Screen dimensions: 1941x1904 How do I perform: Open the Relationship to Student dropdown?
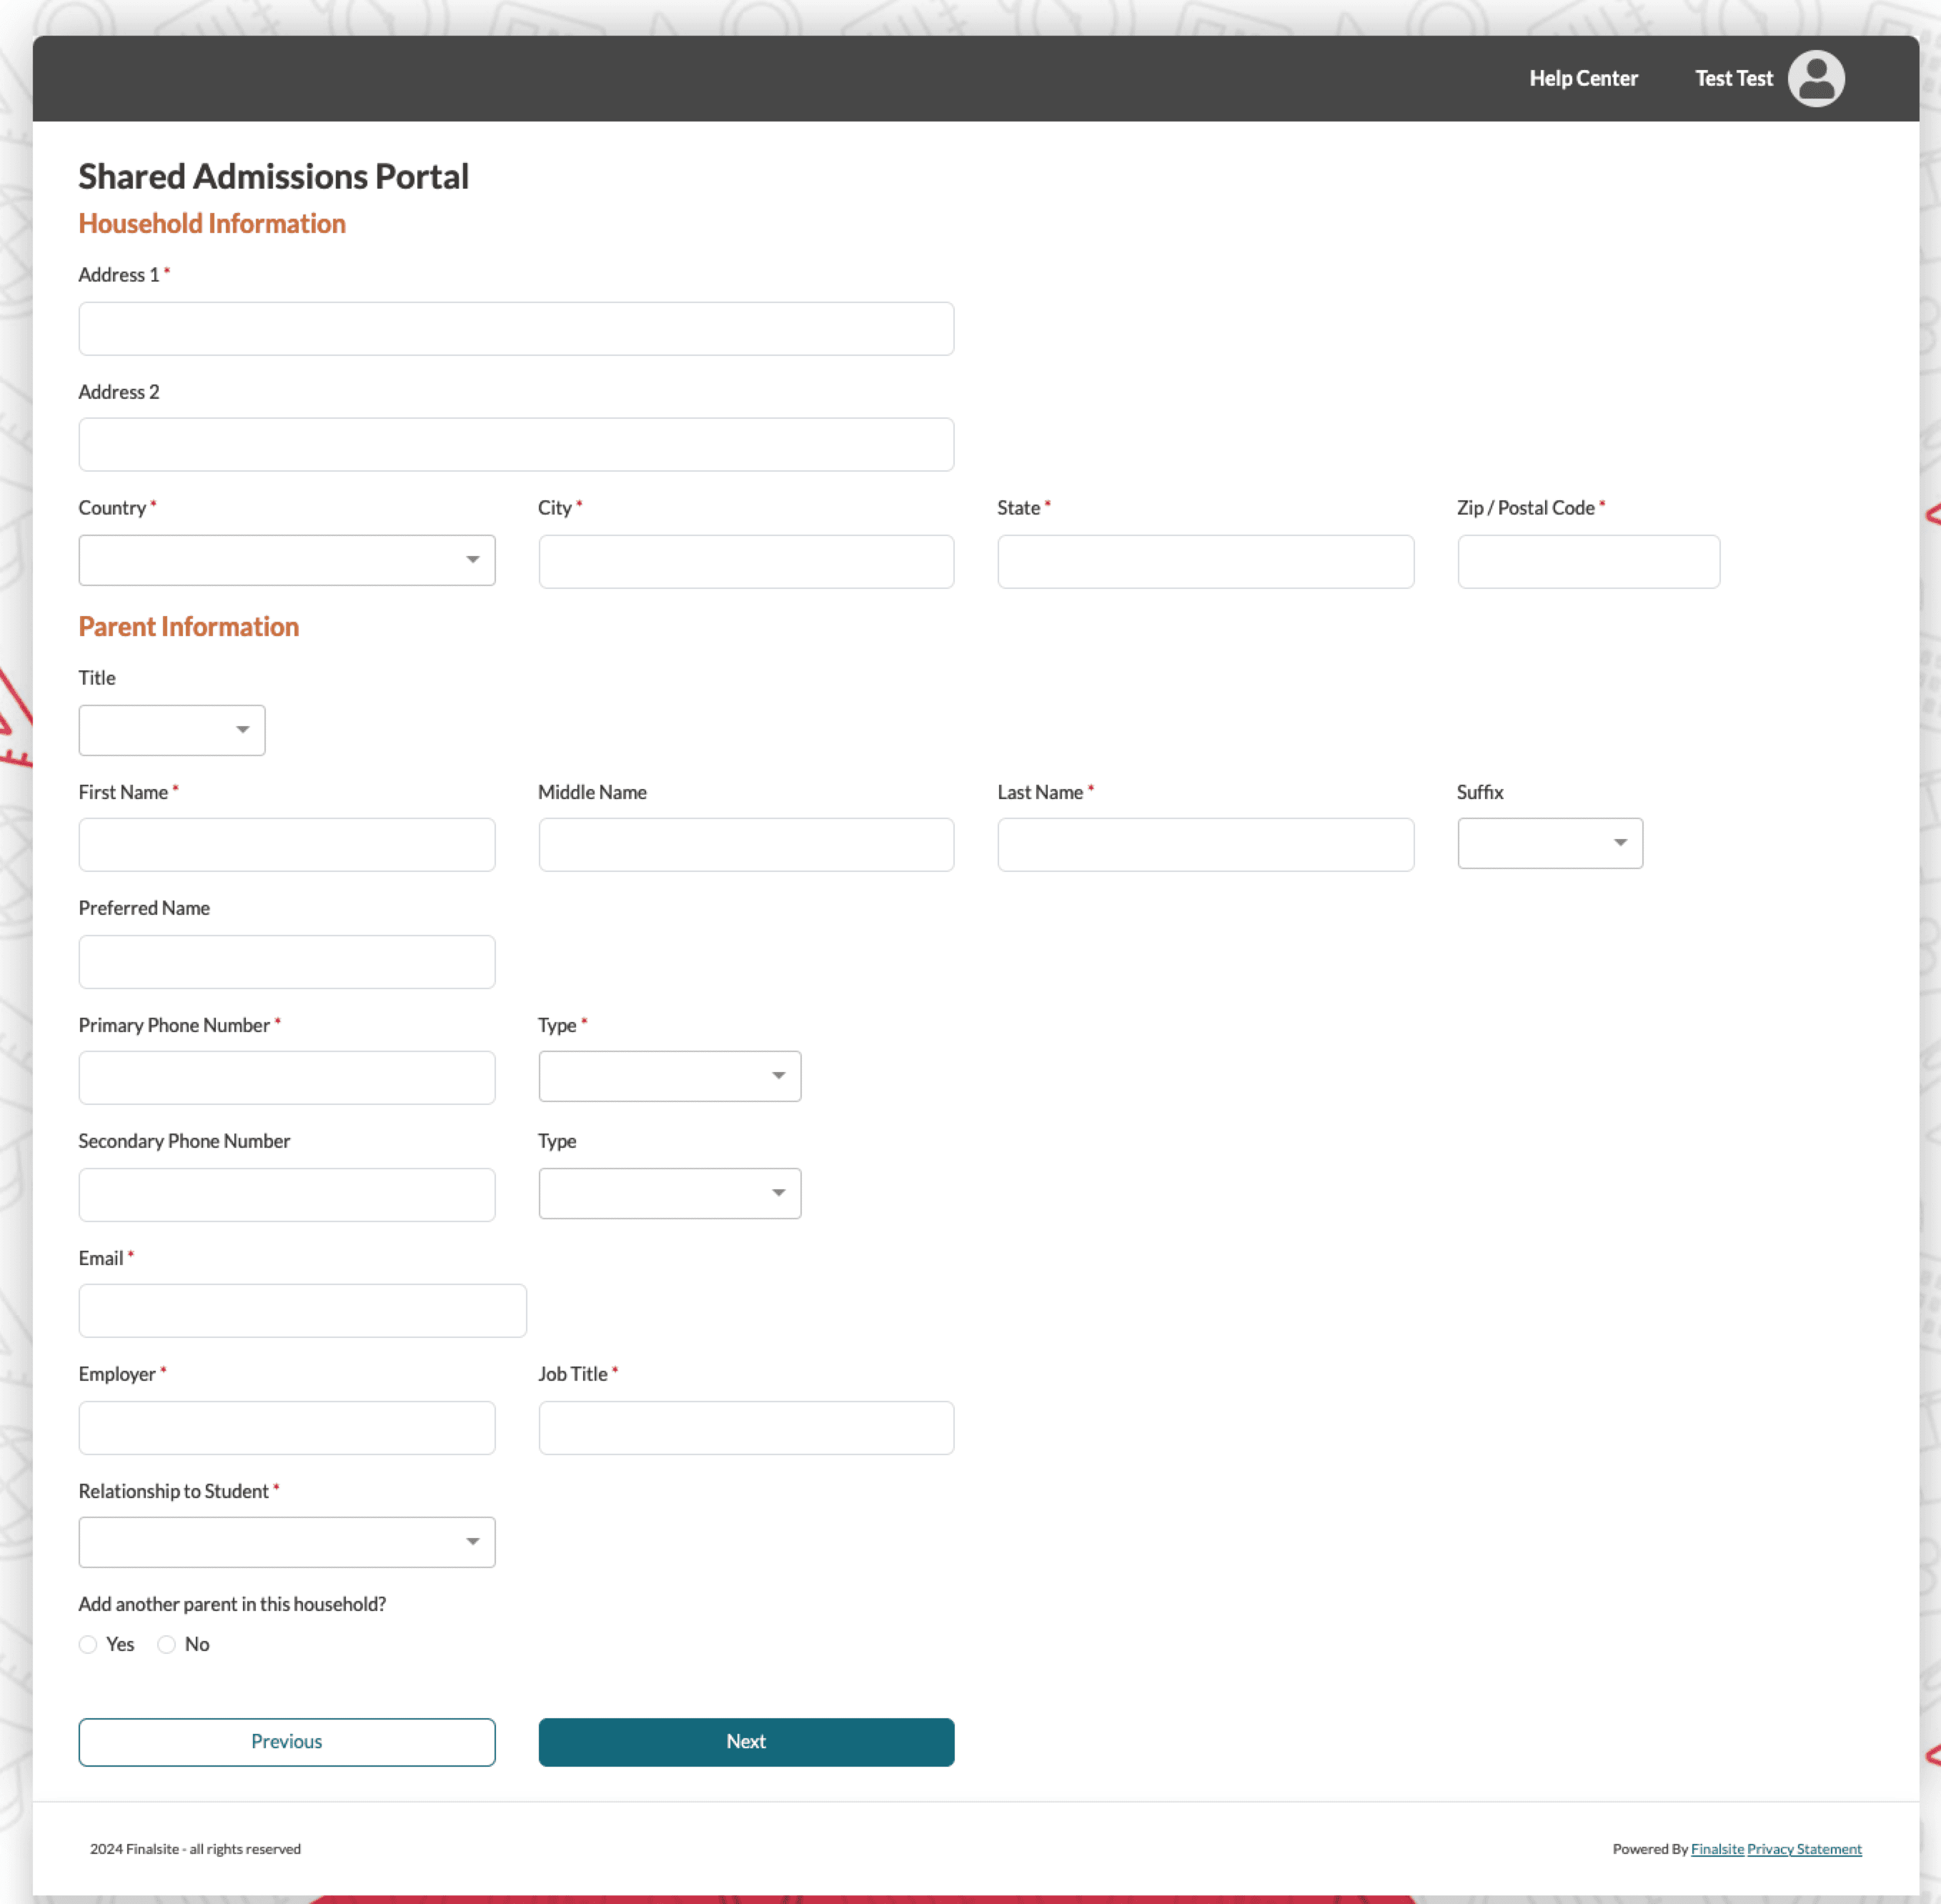[x=286, y=1542]
